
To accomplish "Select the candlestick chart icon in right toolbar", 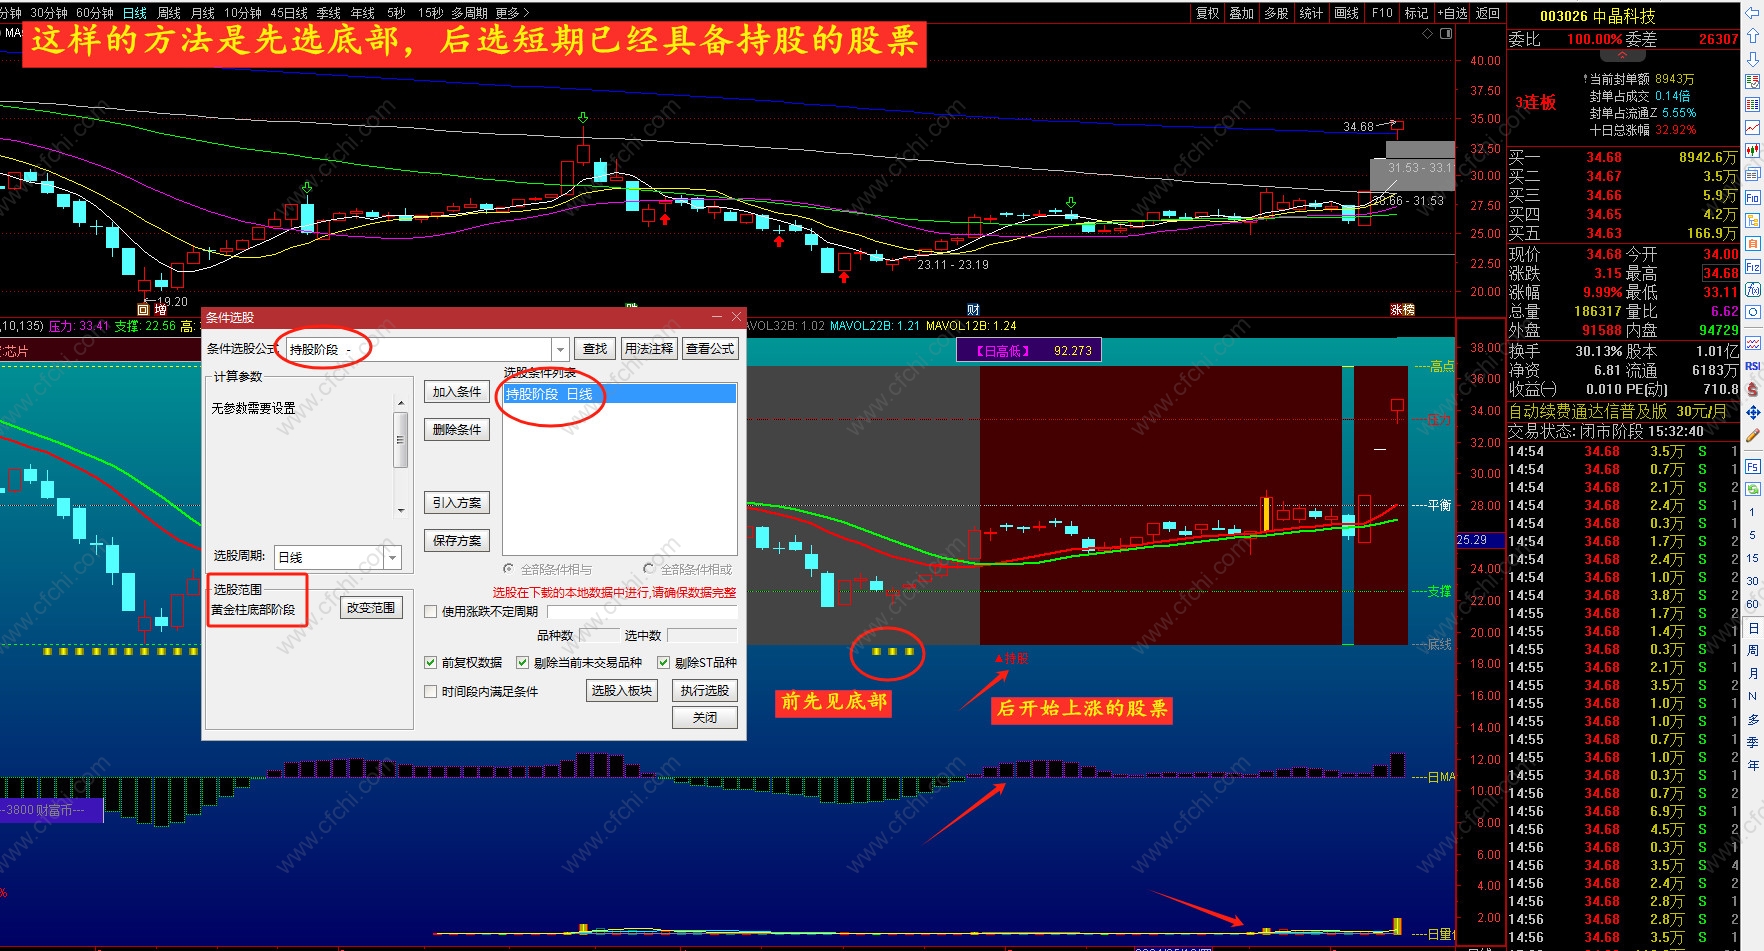I will (x=1753, y=150).
